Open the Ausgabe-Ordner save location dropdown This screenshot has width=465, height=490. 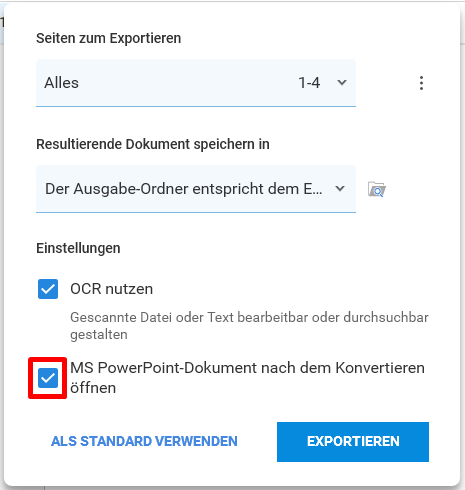click(196, 189)
